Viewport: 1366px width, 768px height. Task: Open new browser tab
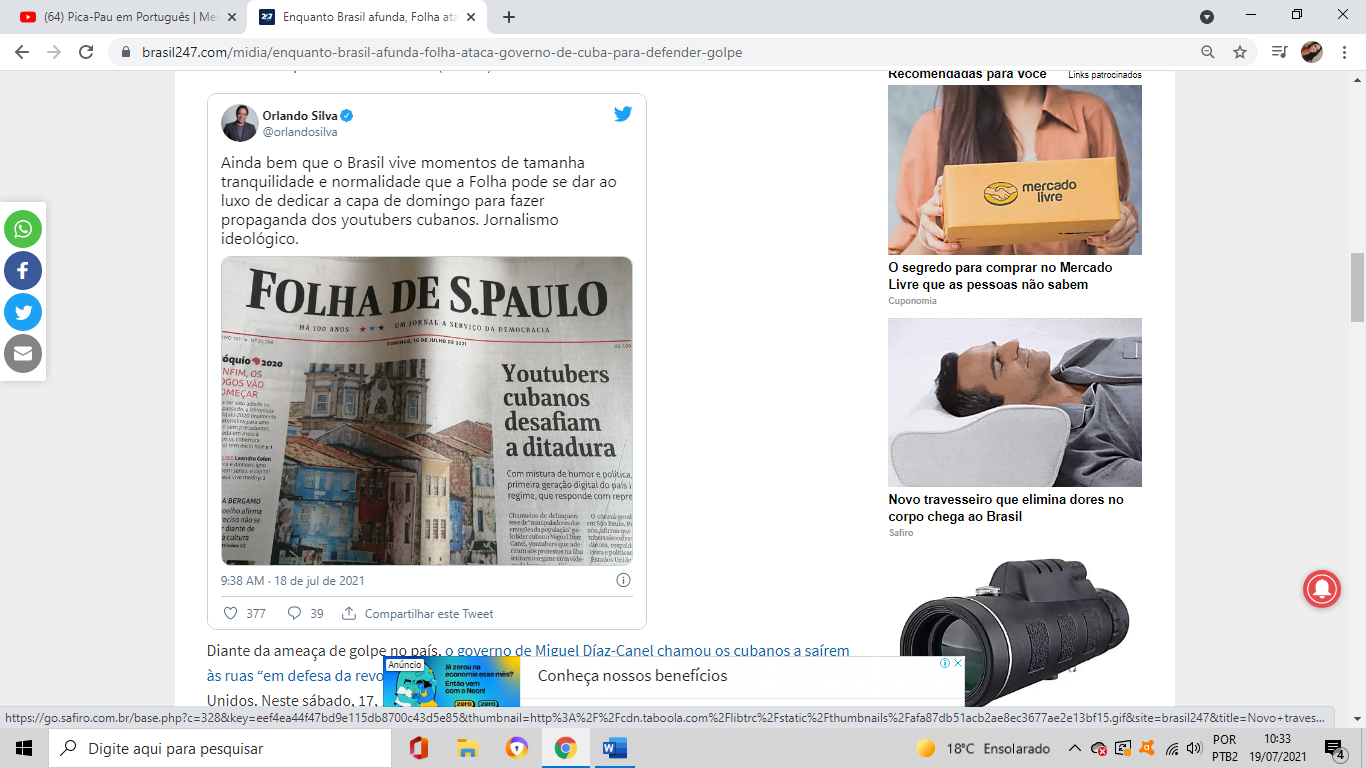pyautogui.click(x=509, y=17)
